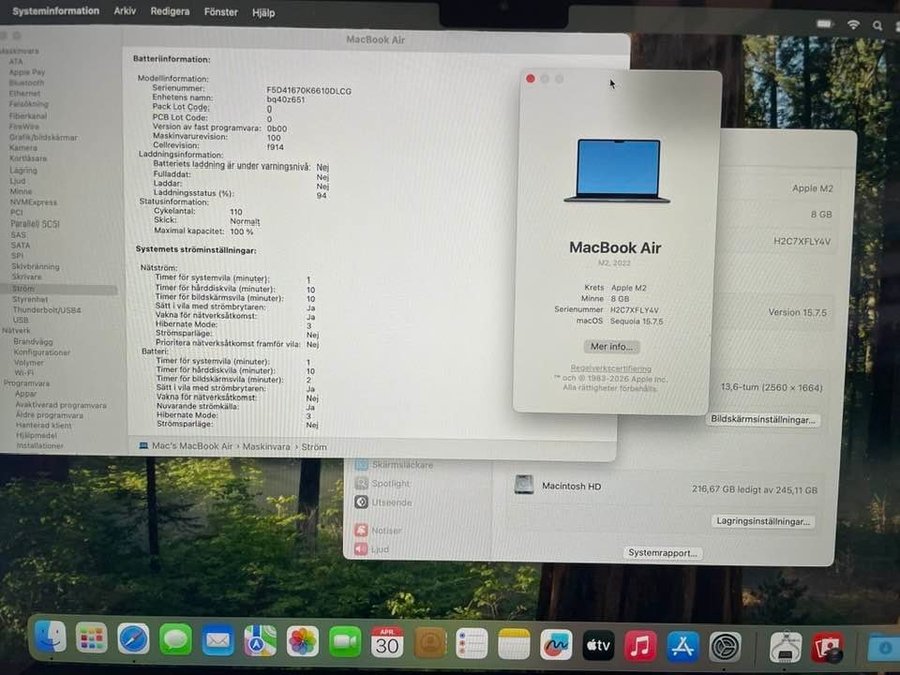Select Bluetooth in the hardware list
The height and width of the screenshot is (675, 900).
[x=26, y=83]
